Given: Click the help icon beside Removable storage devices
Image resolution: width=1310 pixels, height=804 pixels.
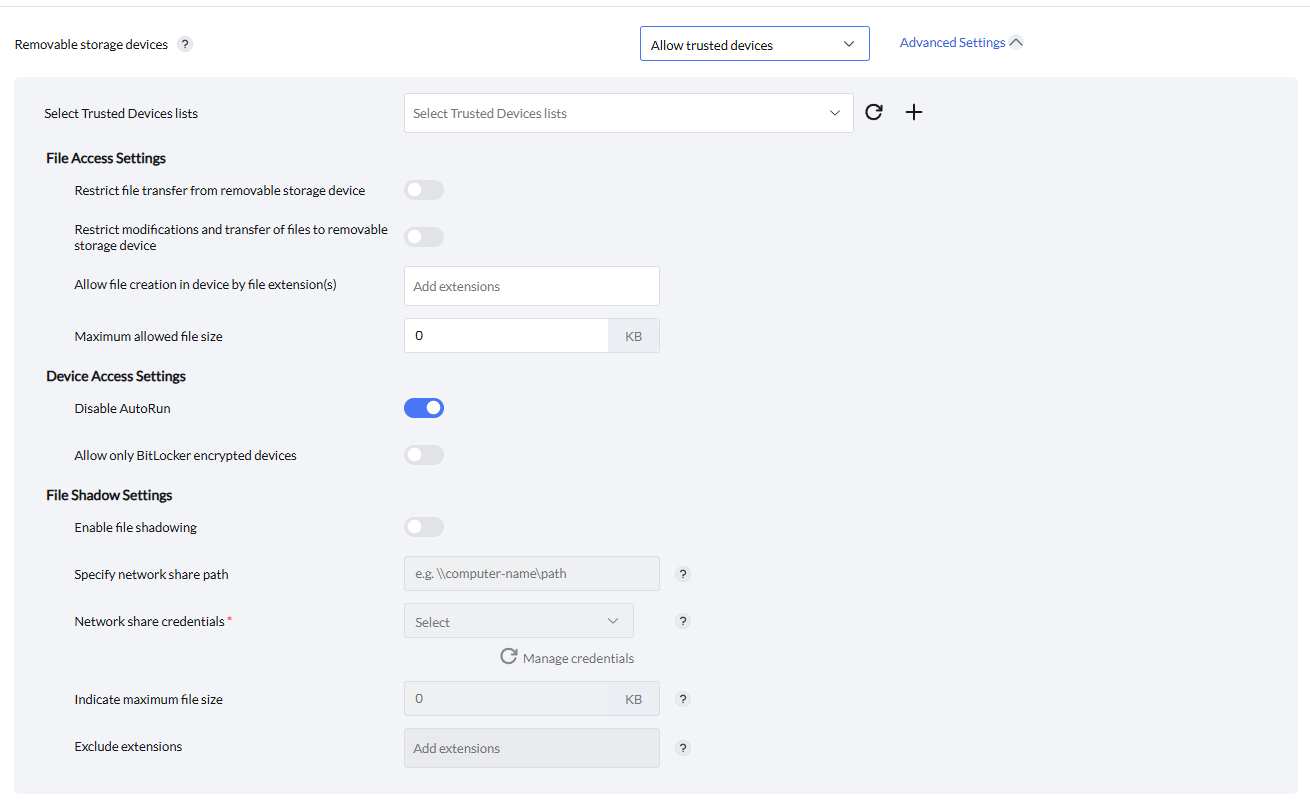Looking at the screenshot, I should (185, 44).
